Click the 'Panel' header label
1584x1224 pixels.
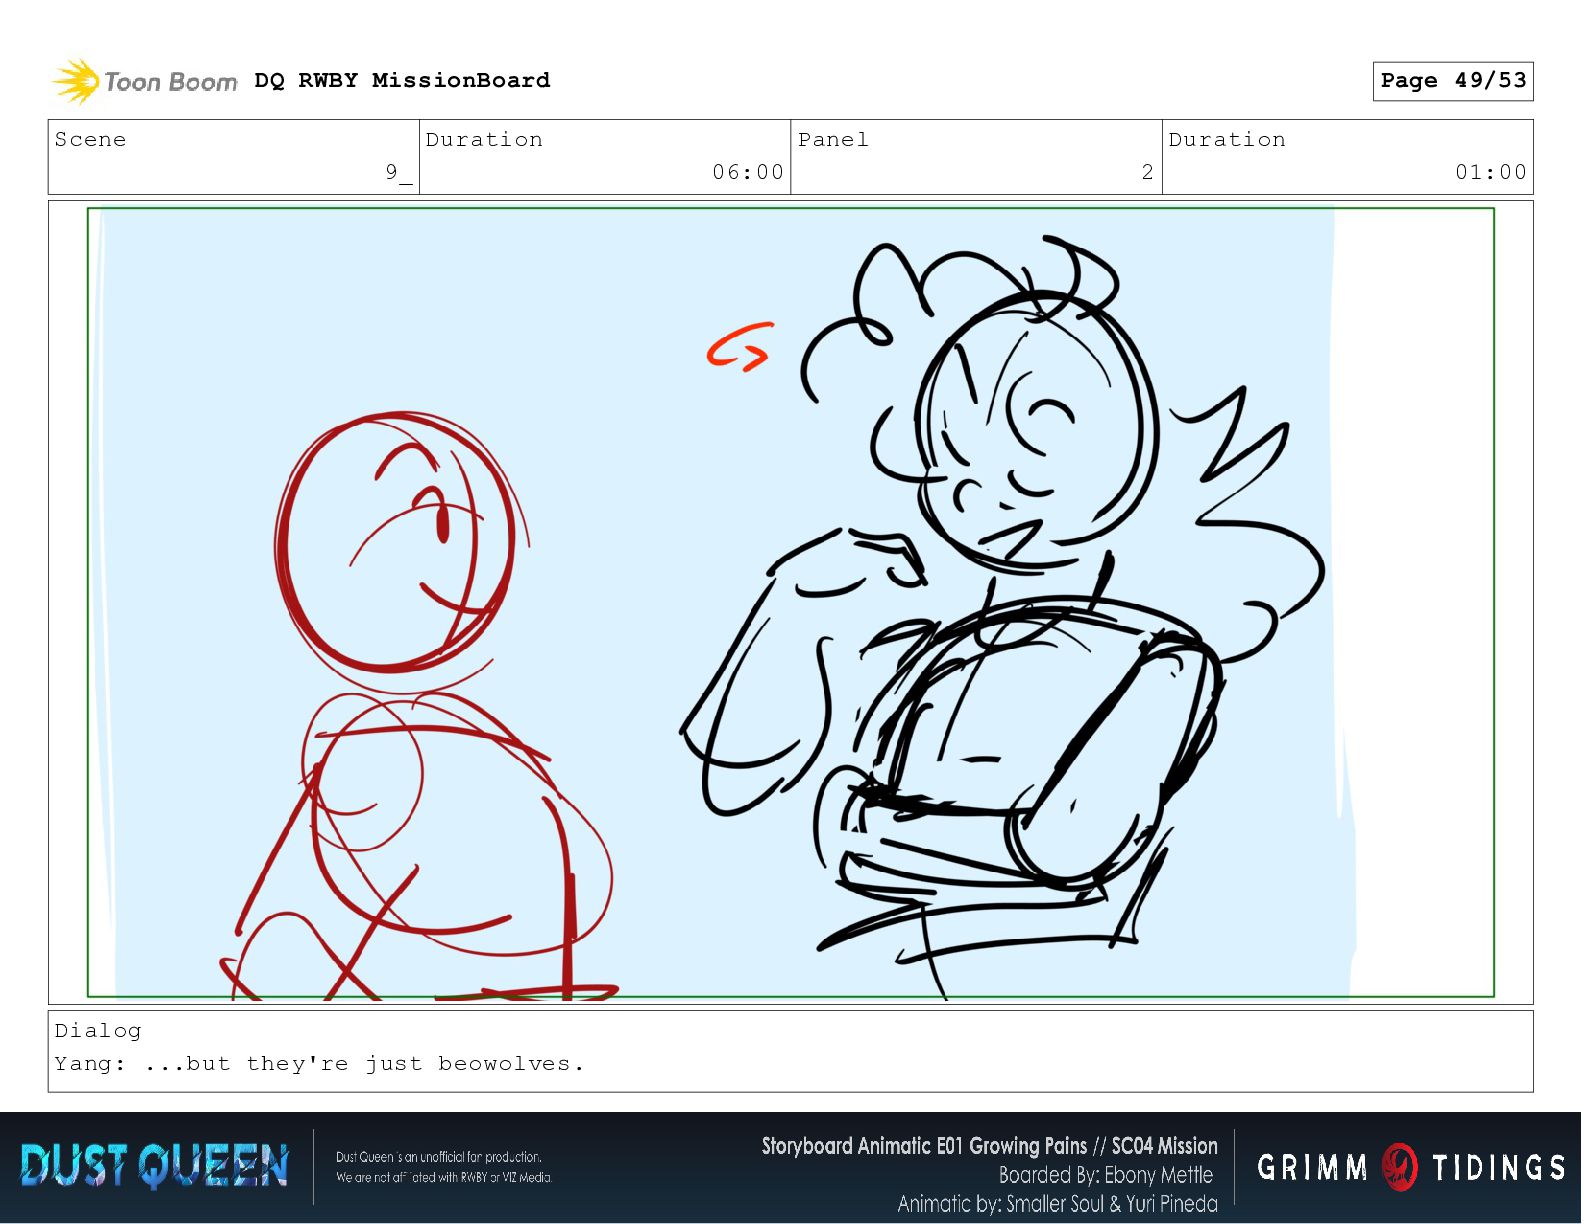[833, 139]
